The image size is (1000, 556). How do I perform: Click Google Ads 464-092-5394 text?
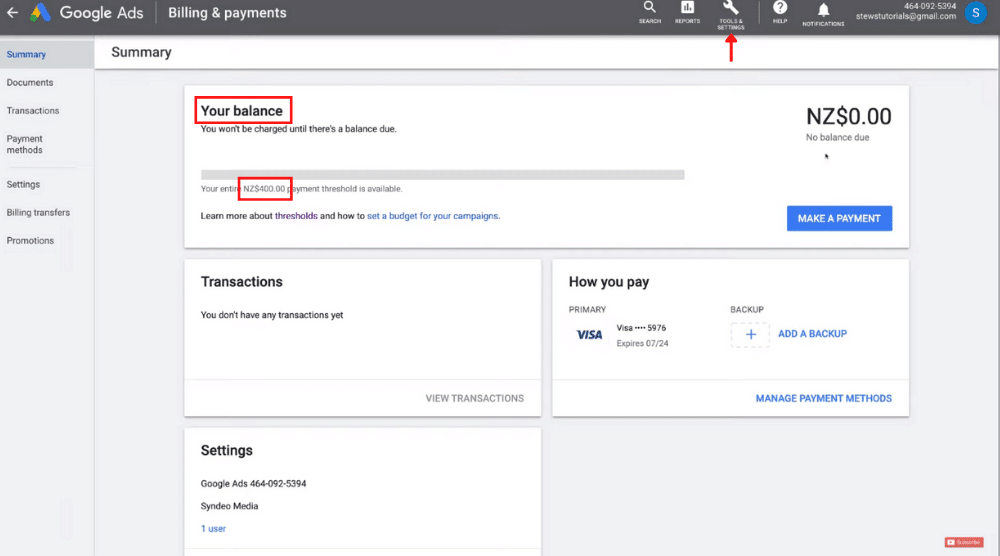253,484
